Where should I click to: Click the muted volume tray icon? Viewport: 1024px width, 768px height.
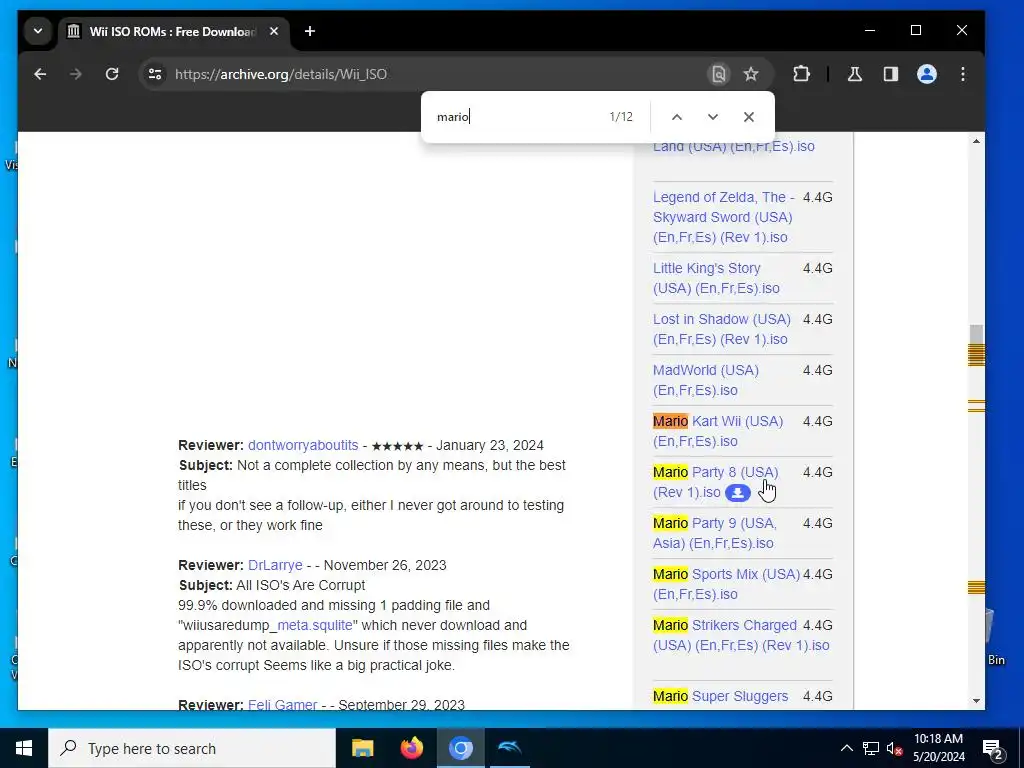coord(894,748)
